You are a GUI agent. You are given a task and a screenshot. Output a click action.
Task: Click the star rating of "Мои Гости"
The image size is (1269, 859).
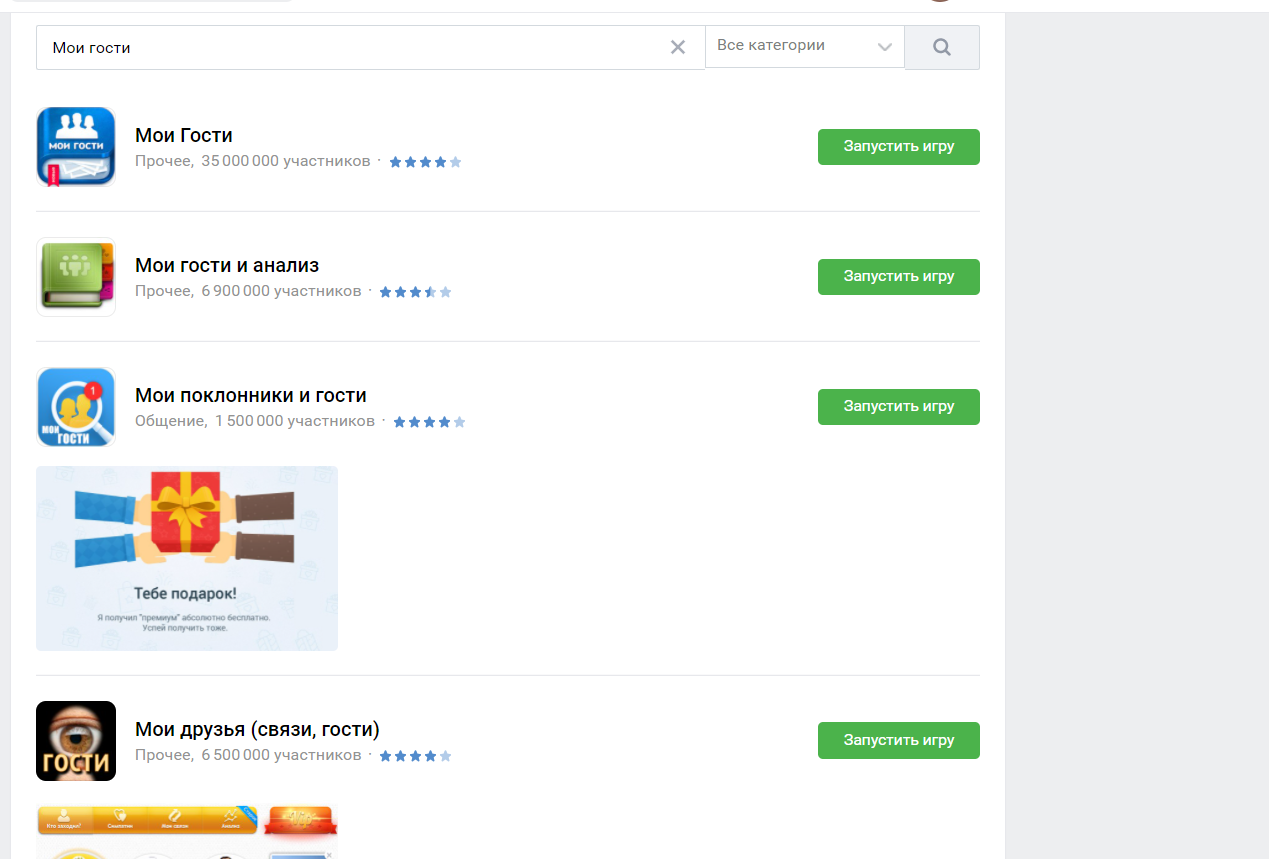(x=425, y=162)
